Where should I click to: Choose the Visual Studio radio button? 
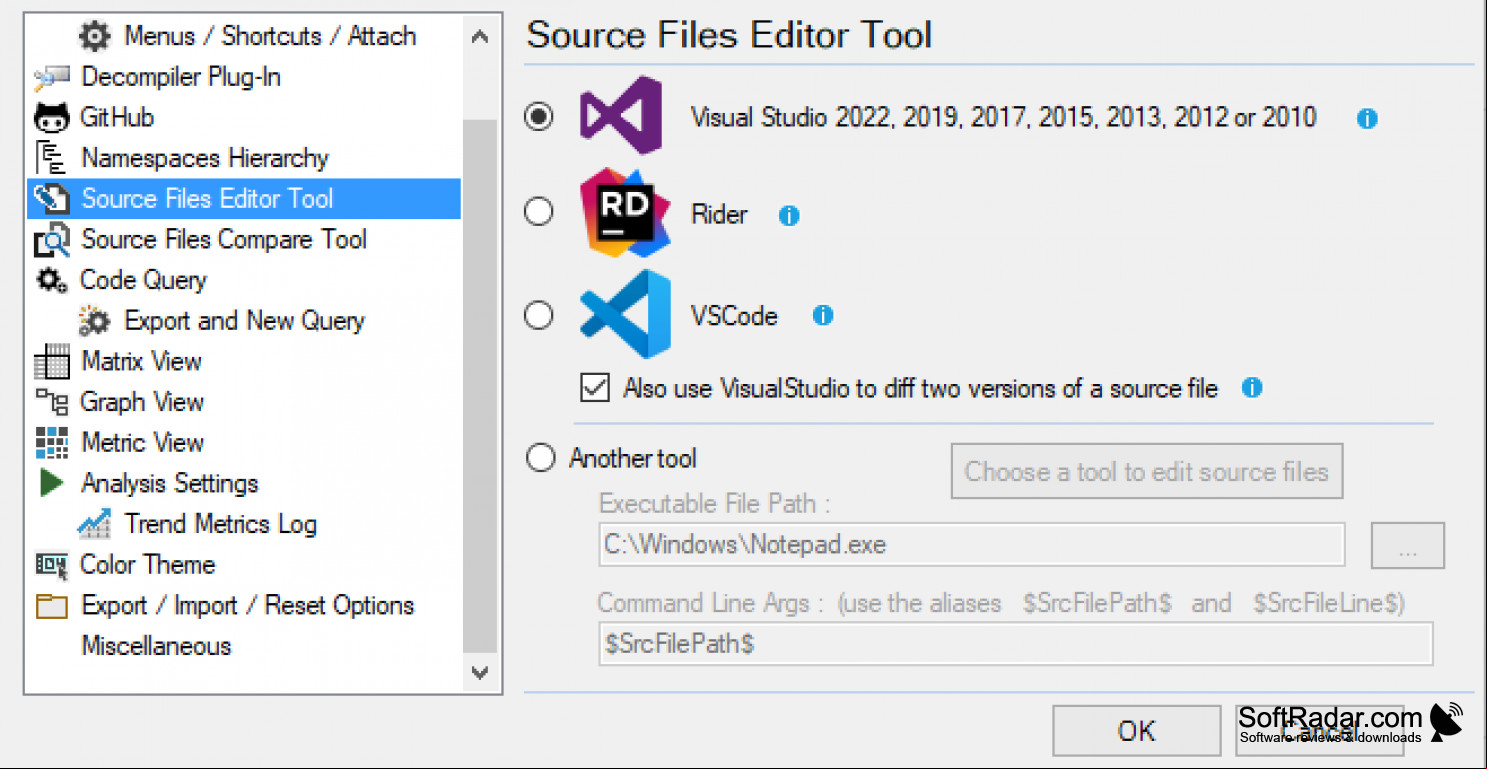539,117
